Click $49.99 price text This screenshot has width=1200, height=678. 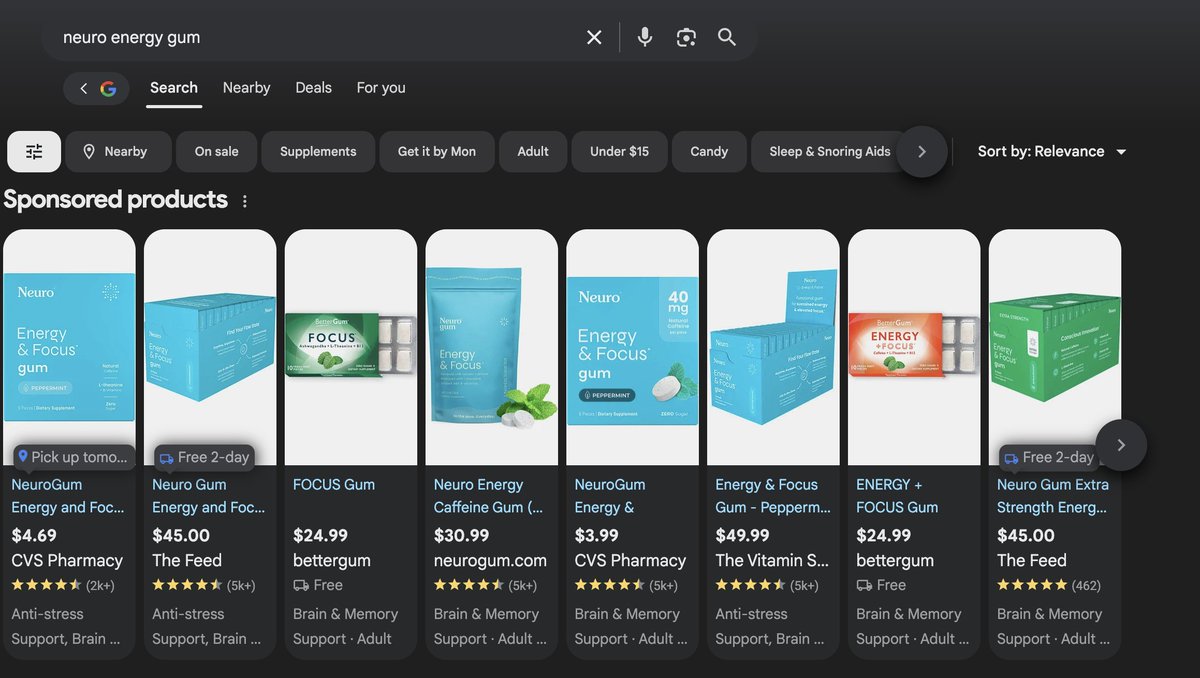743,535
